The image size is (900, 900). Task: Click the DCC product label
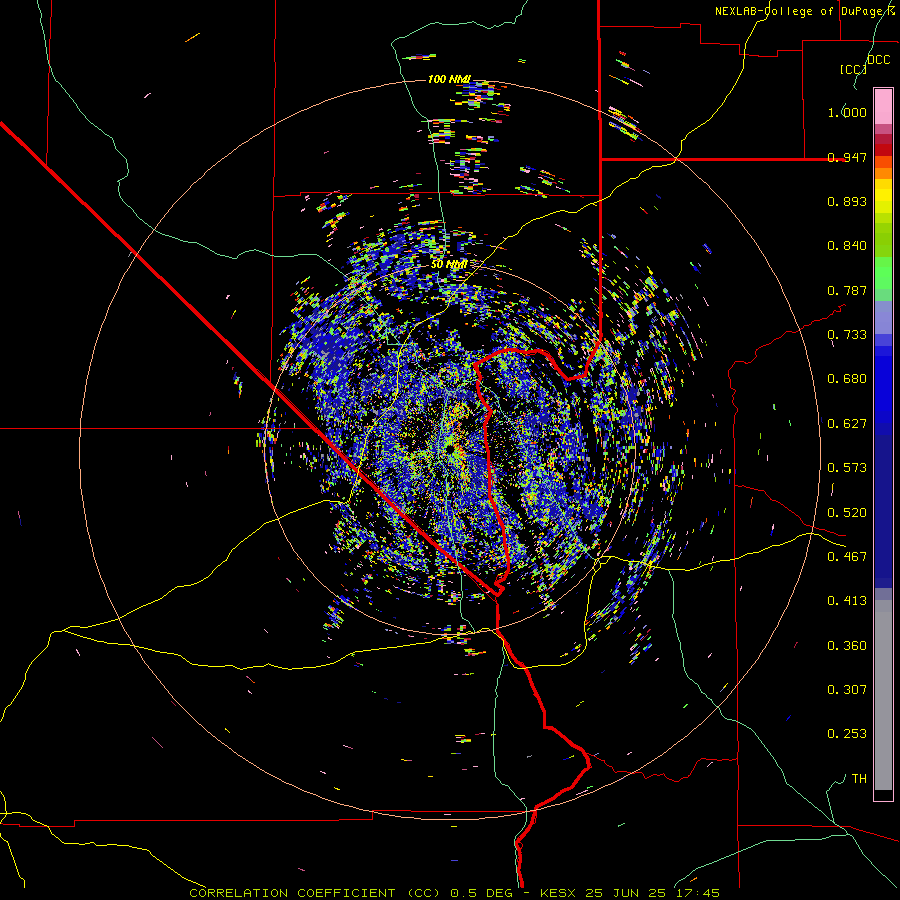coord(878,60)
